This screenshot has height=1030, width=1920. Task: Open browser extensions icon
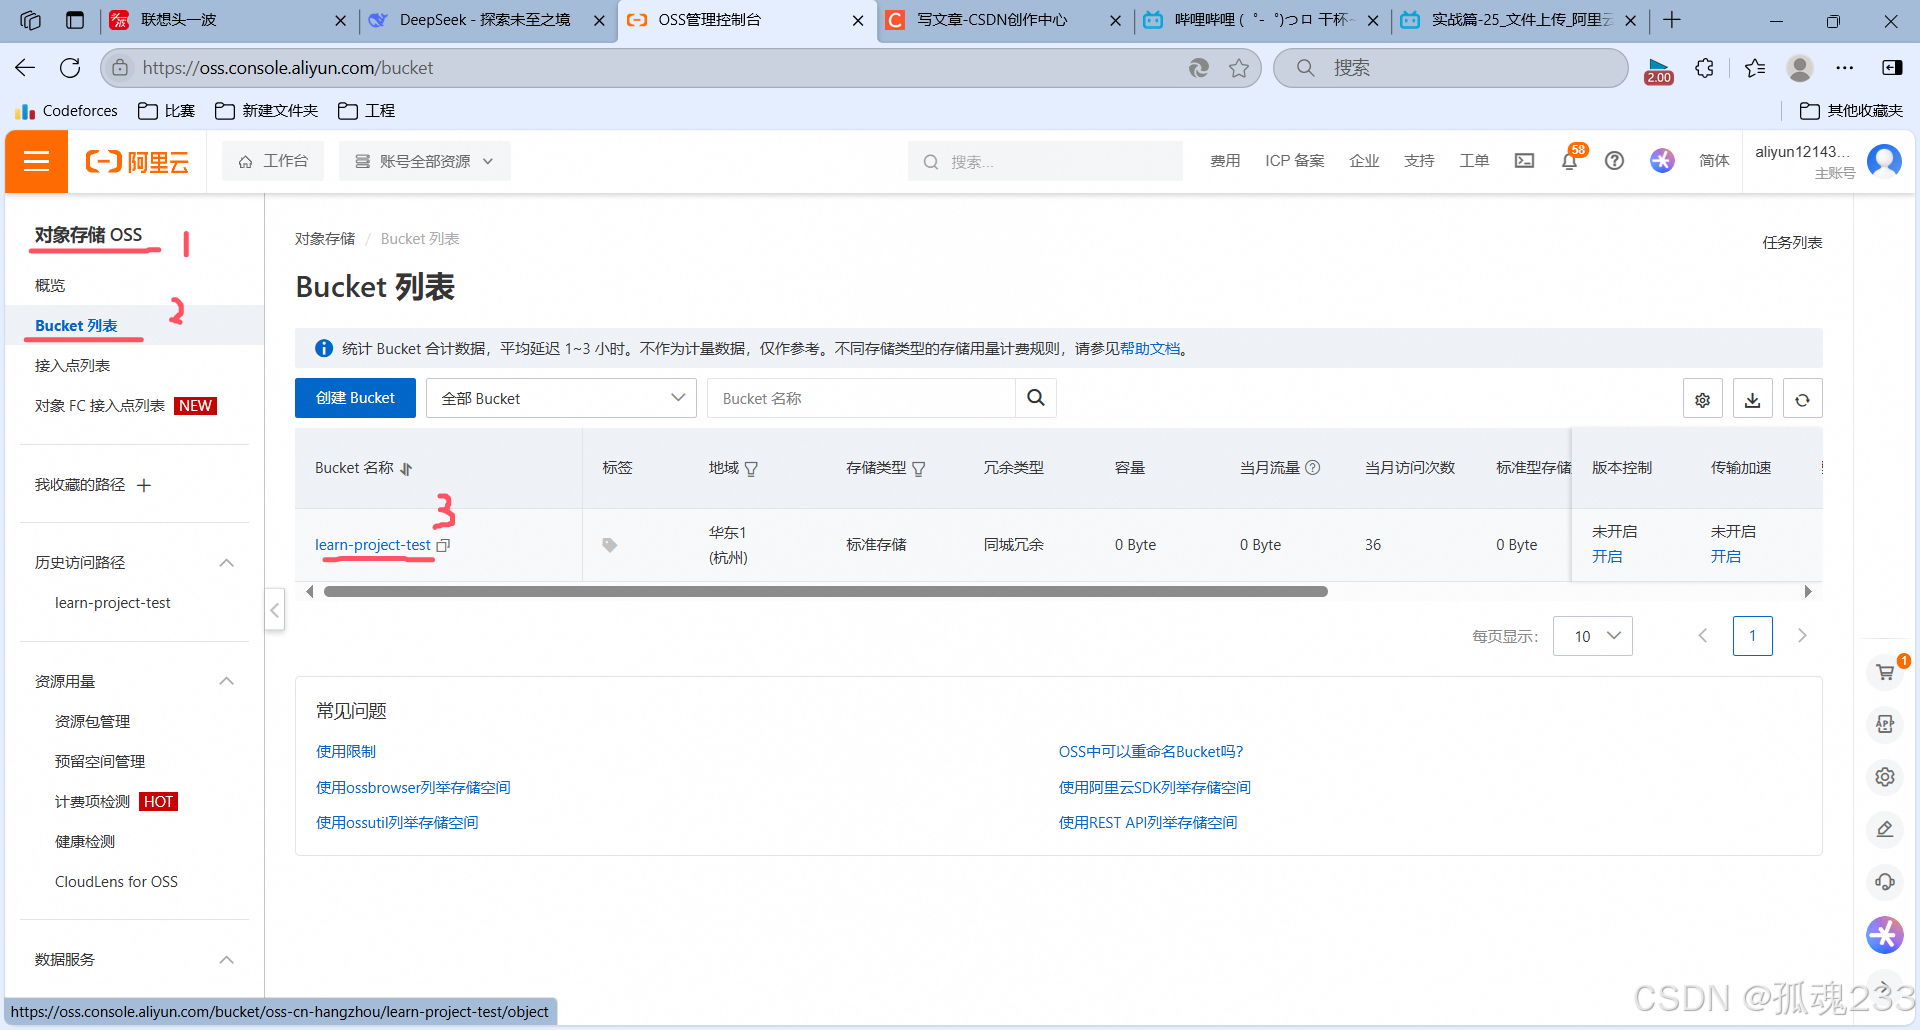(x=1705, y=67)
